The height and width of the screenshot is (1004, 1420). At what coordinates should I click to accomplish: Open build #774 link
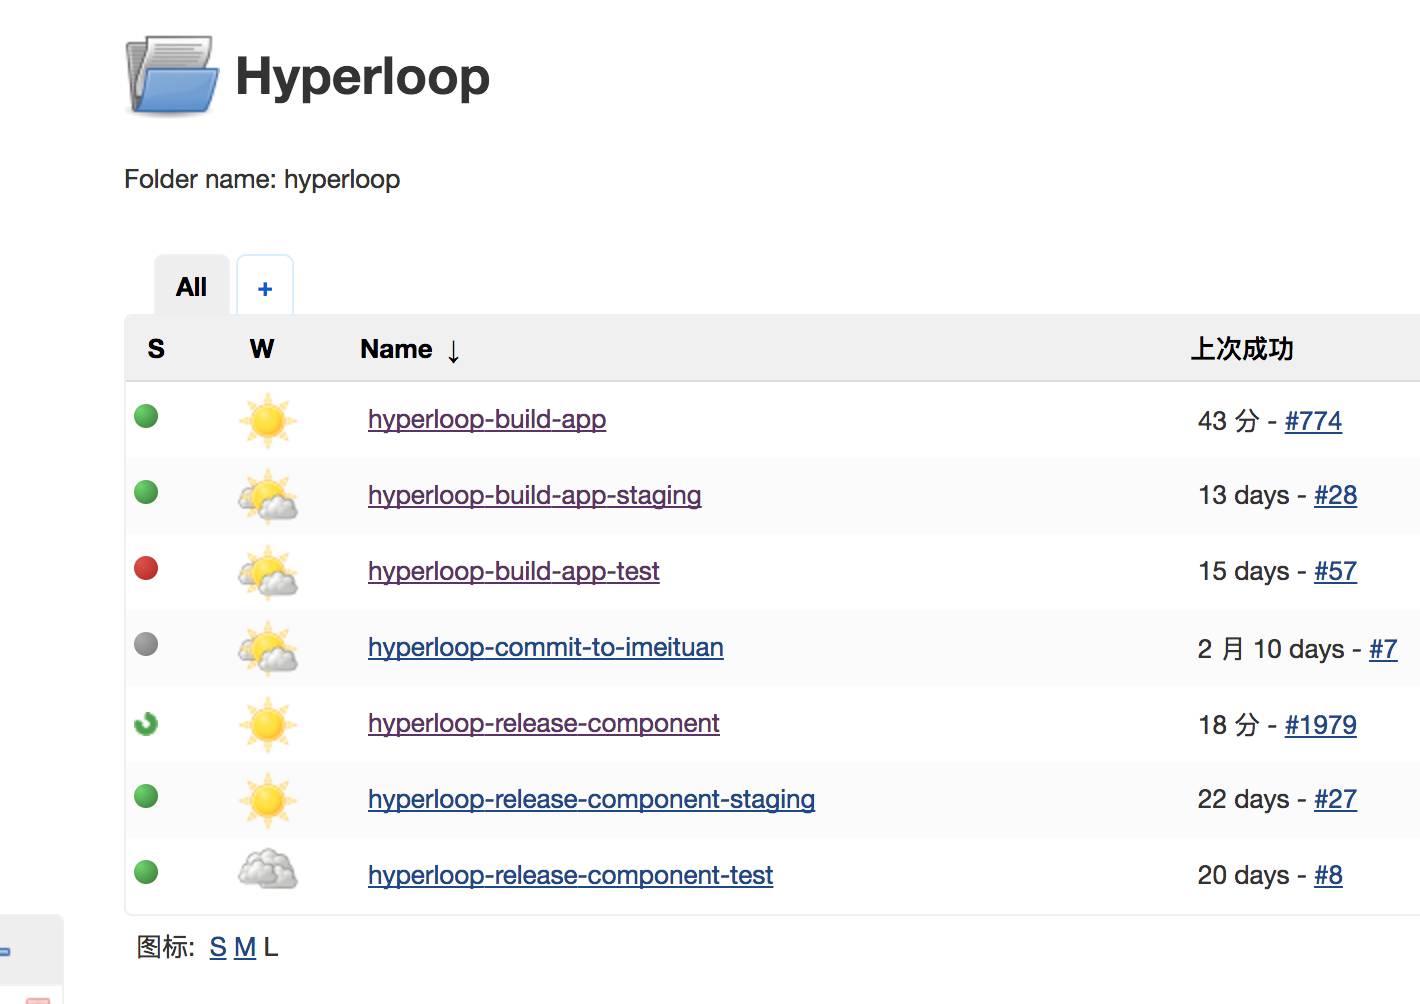pyautogui.click(x=1313, y=421)
